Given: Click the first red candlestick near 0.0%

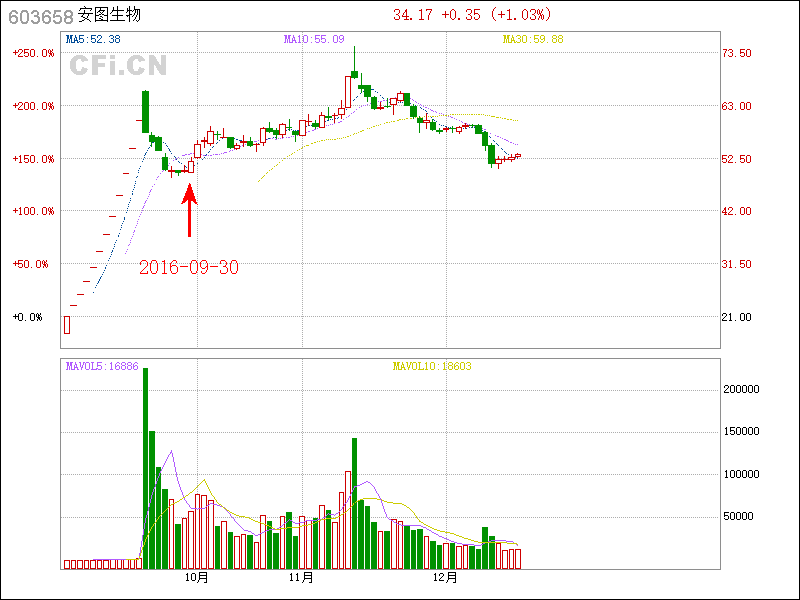Looking at the screenshot, I should click(67, 325).
